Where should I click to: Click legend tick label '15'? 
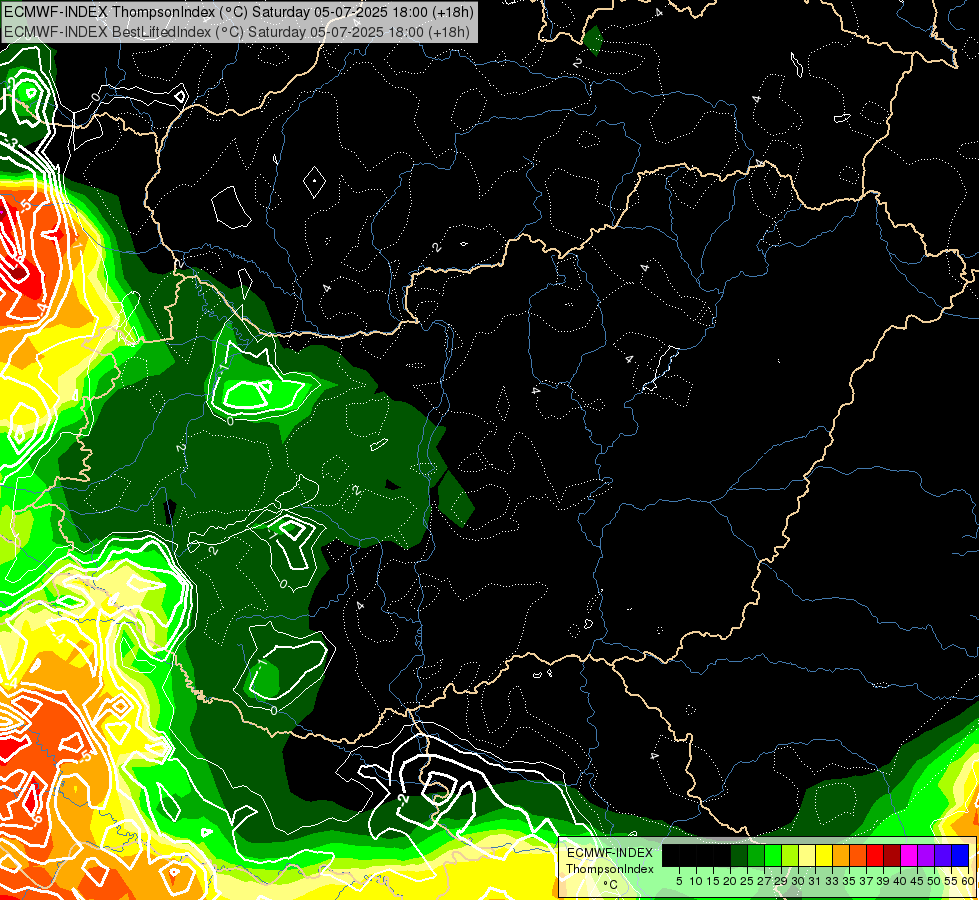713,881
